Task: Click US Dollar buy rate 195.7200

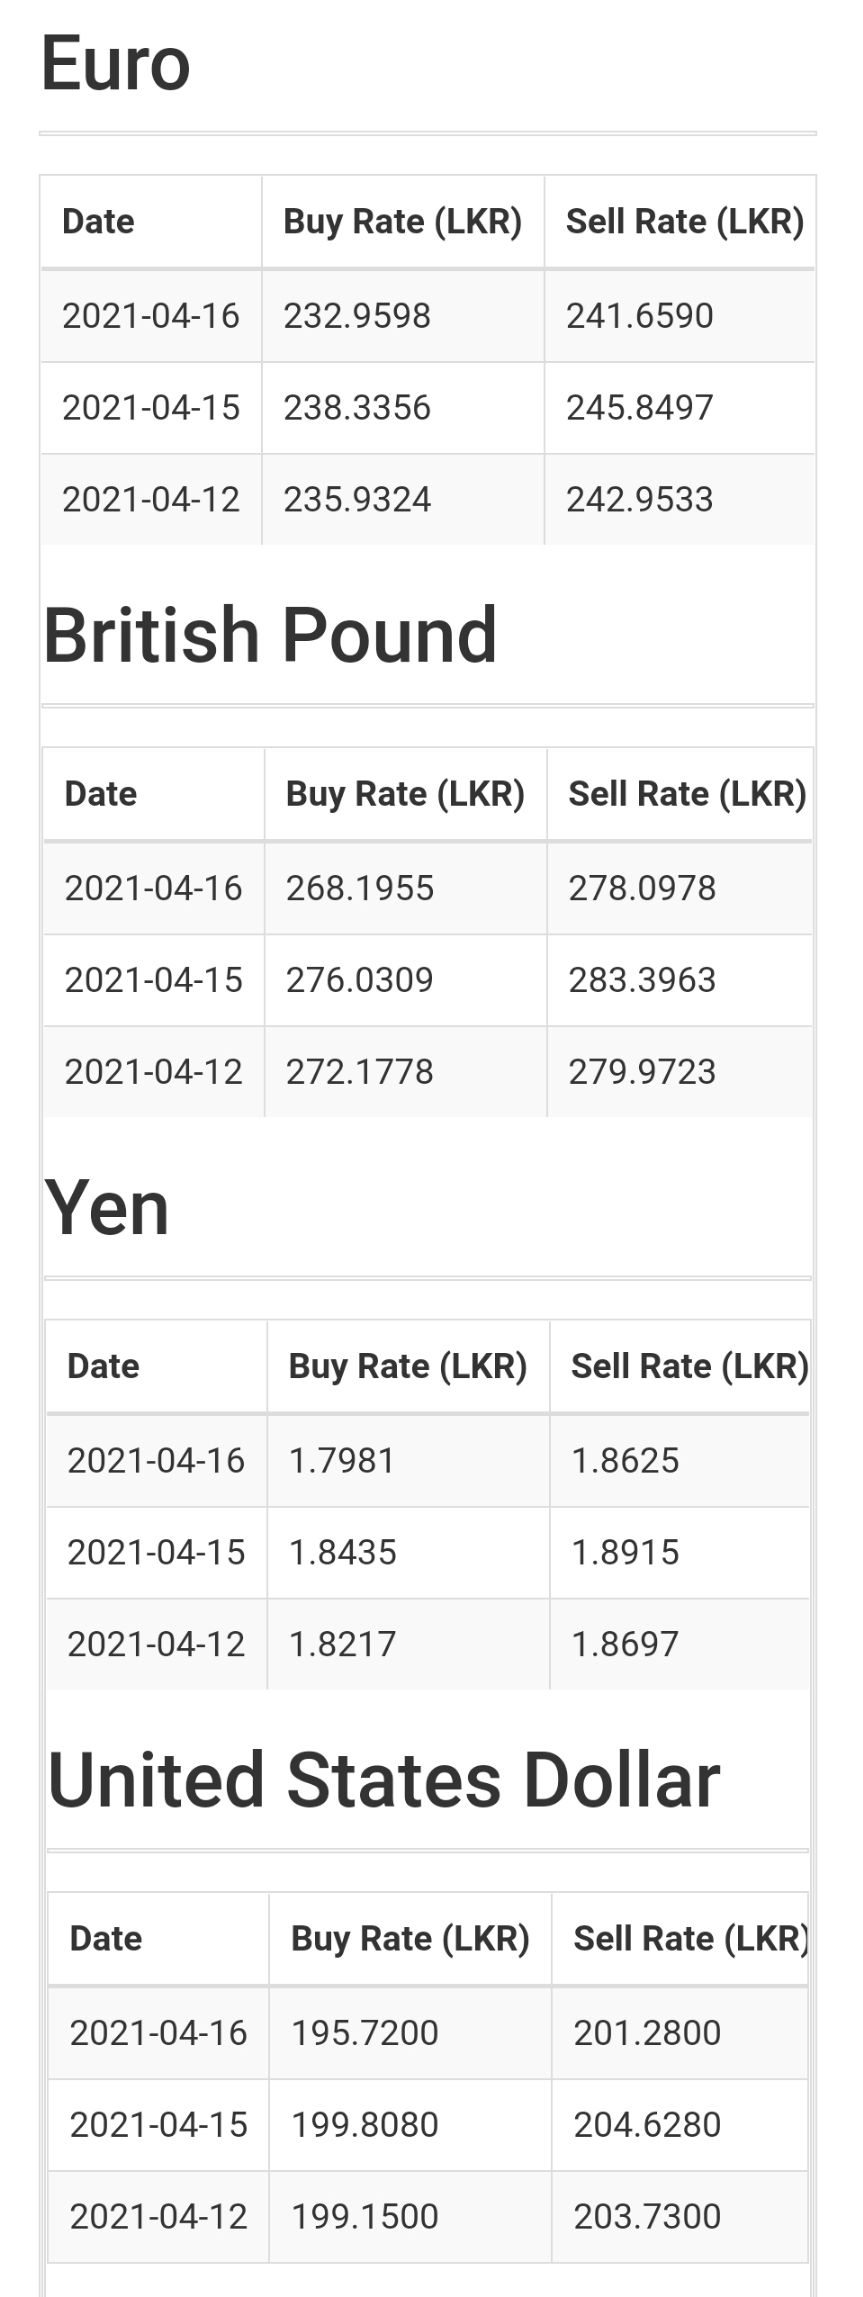Action: click(x=365, y=2033)
